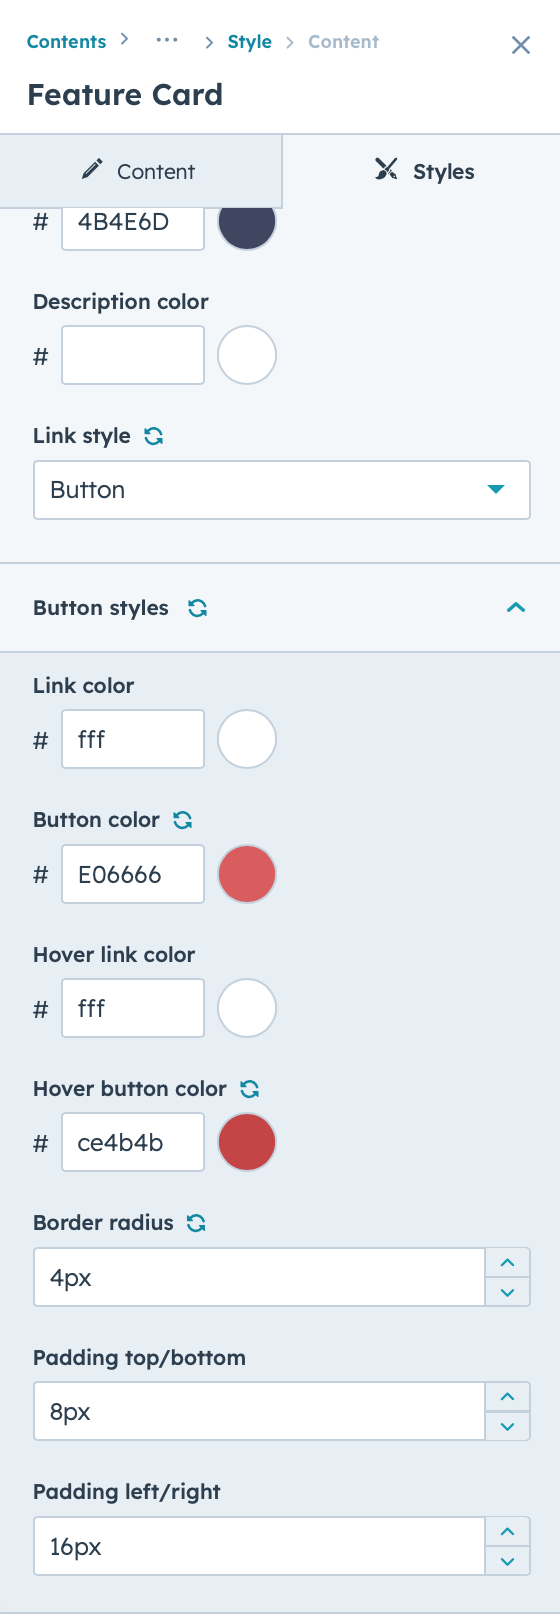
Task: Open the Button color red swatch
Action: [247, 874]
